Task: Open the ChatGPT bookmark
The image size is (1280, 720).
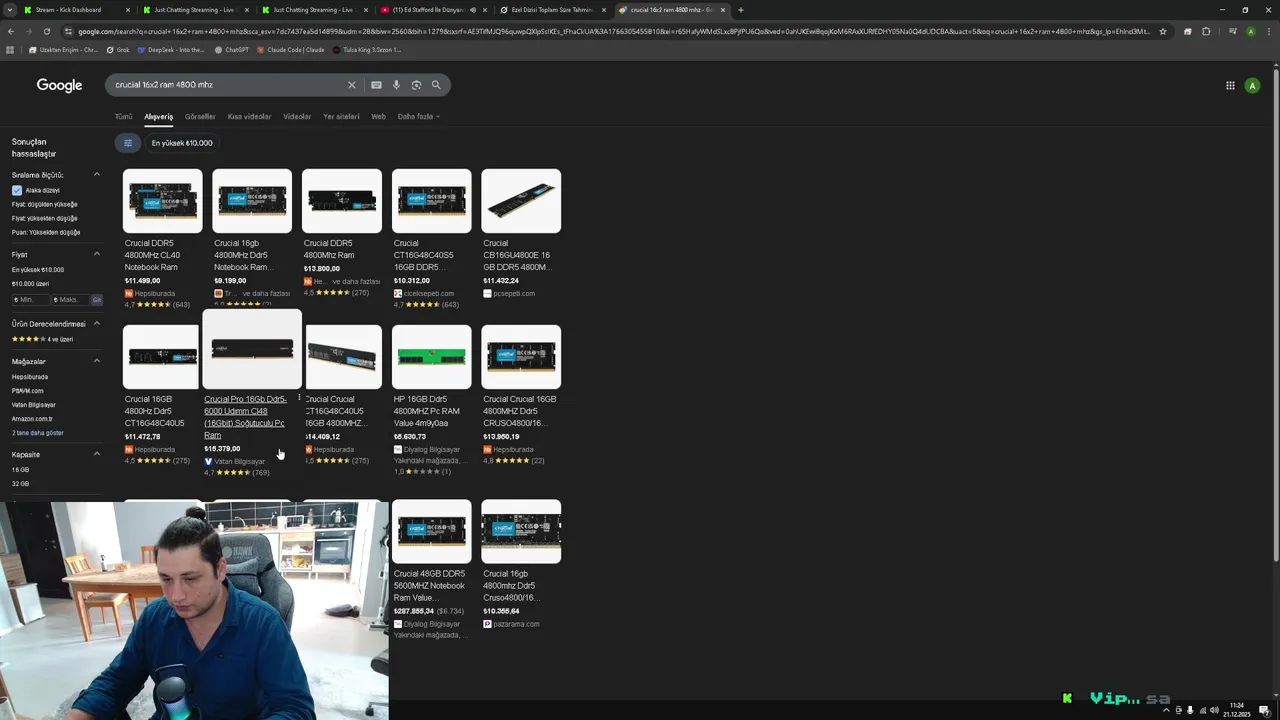Action: point(232,49)
